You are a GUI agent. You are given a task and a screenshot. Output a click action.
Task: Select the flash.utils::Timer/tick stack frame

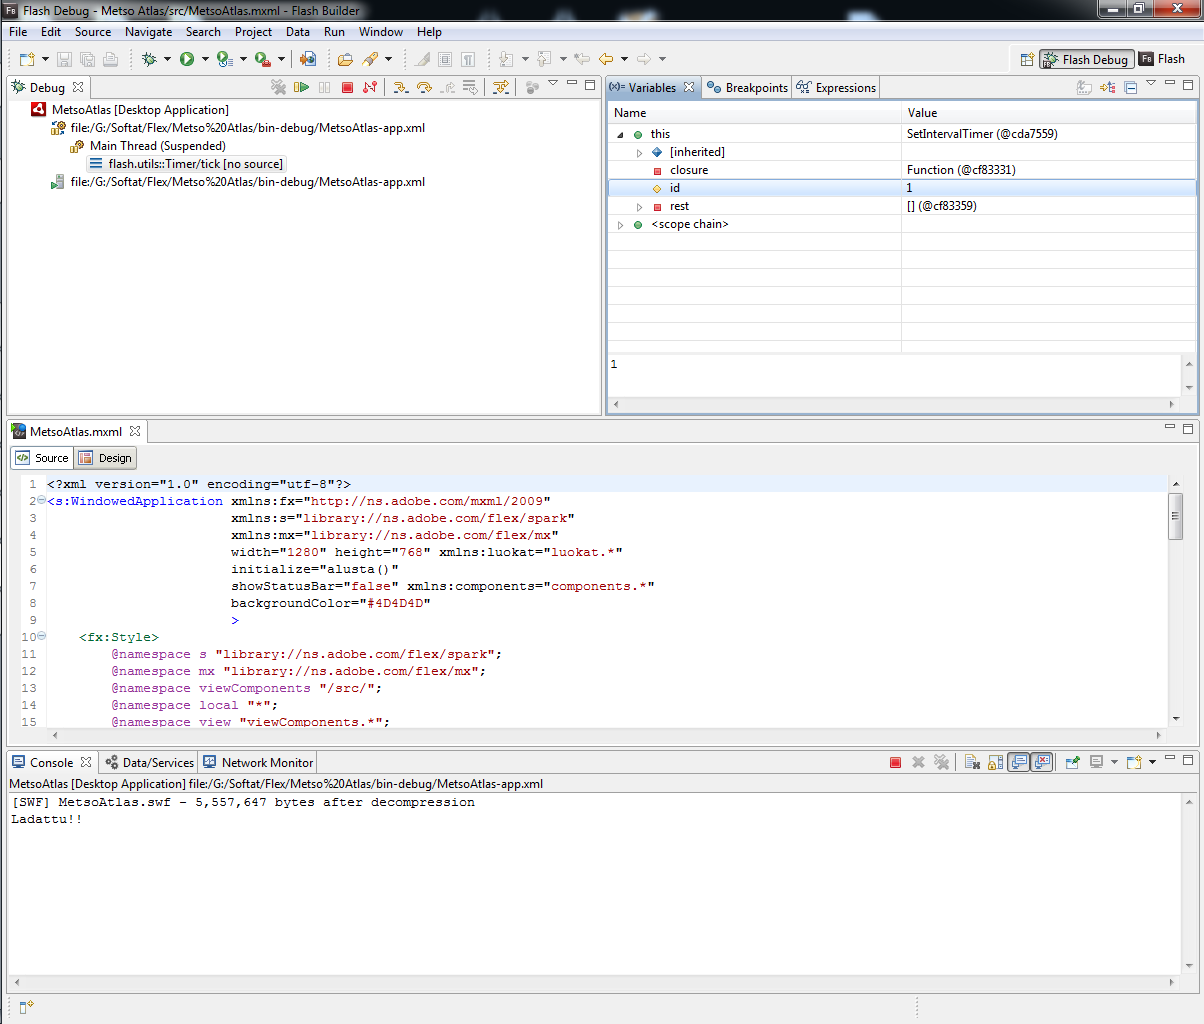point(186,164)
